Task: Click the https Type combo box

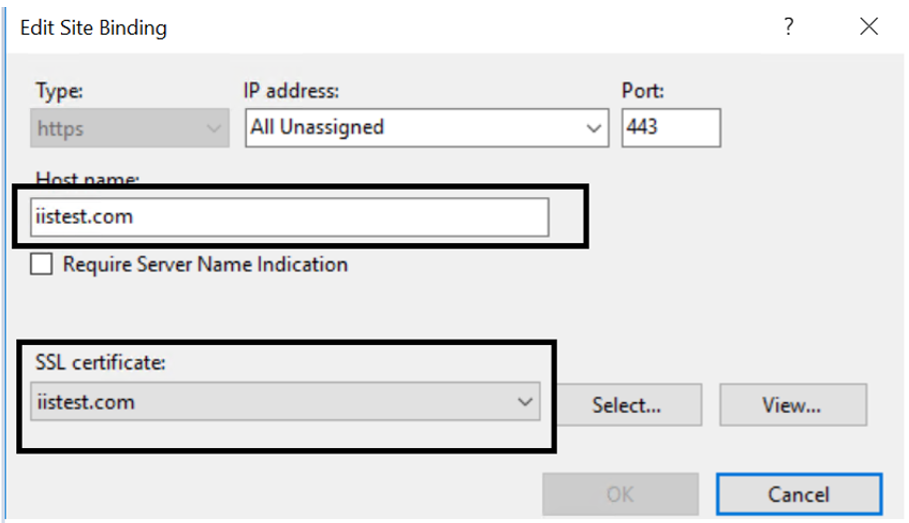Action: click(x=130, y=128)
